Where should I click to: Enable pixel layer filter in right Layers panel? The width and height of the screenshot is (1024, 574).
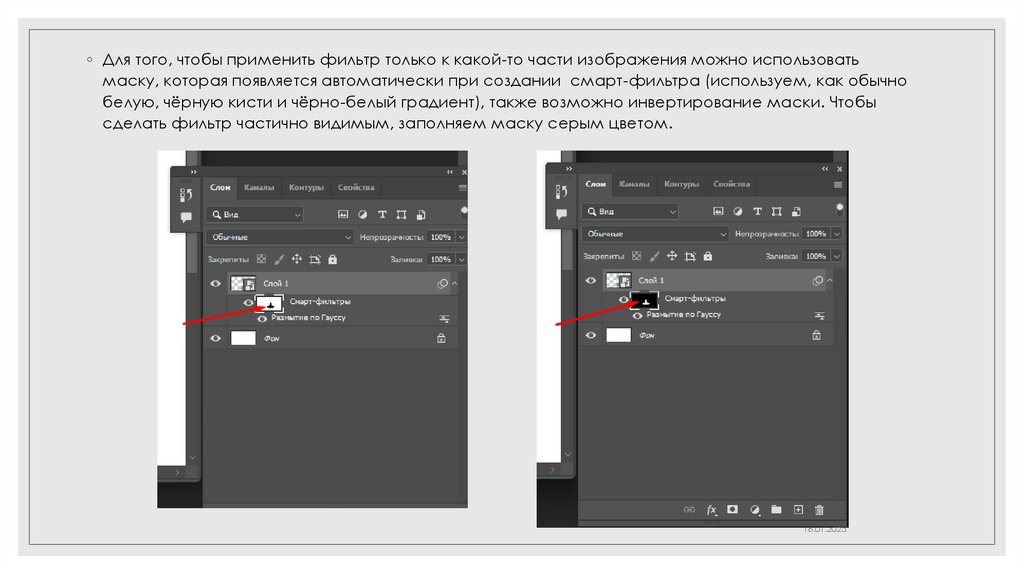pyautogui.click(x=718, y=211)
